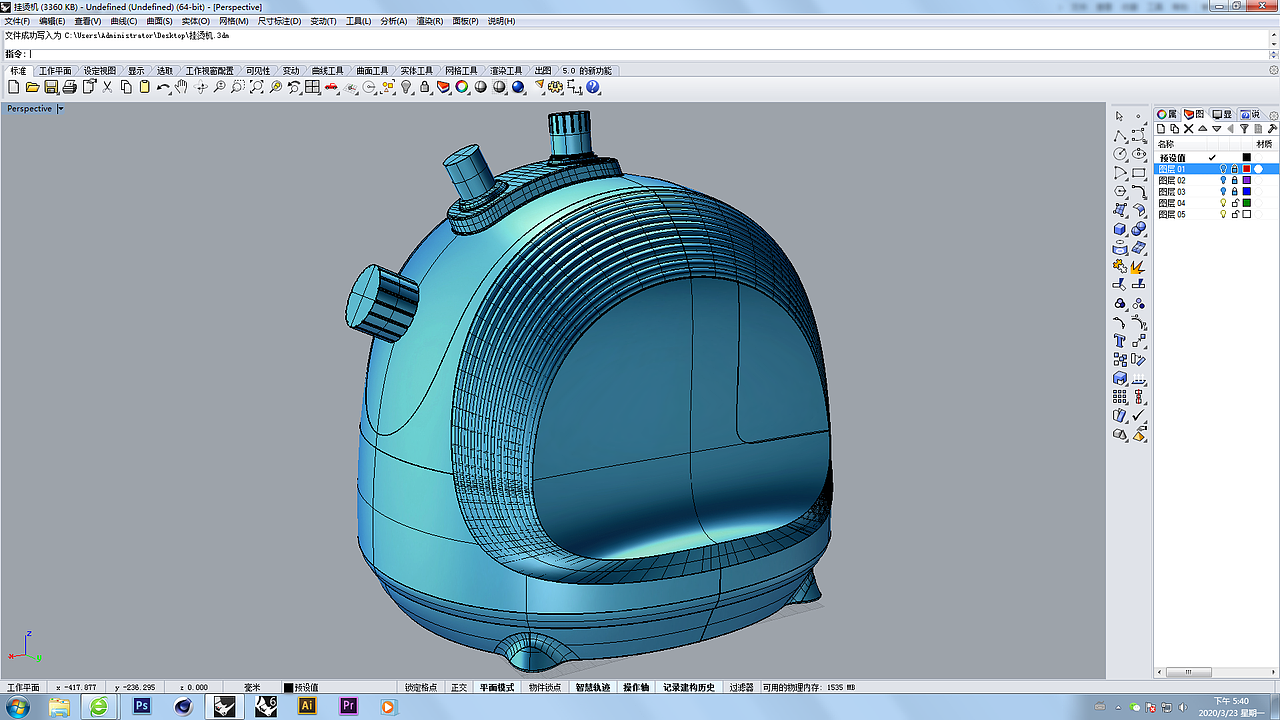The height and width of the screenshot is (720, 1280).
Task: Click the red car render-view icon
Action: tap(332, 87)
